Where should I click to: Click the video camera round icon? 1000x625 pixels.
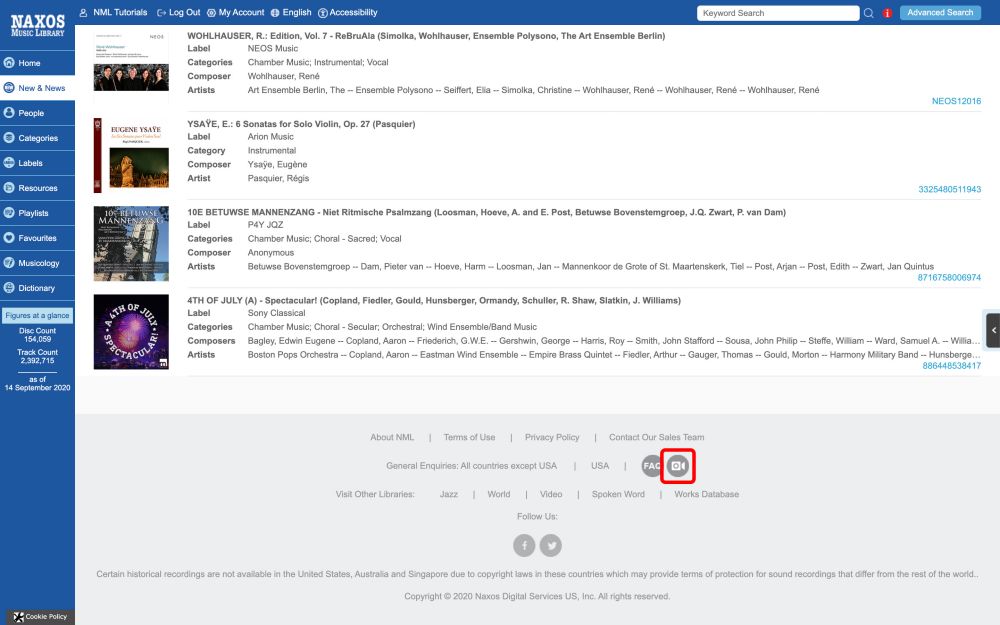tap(678, 466)
